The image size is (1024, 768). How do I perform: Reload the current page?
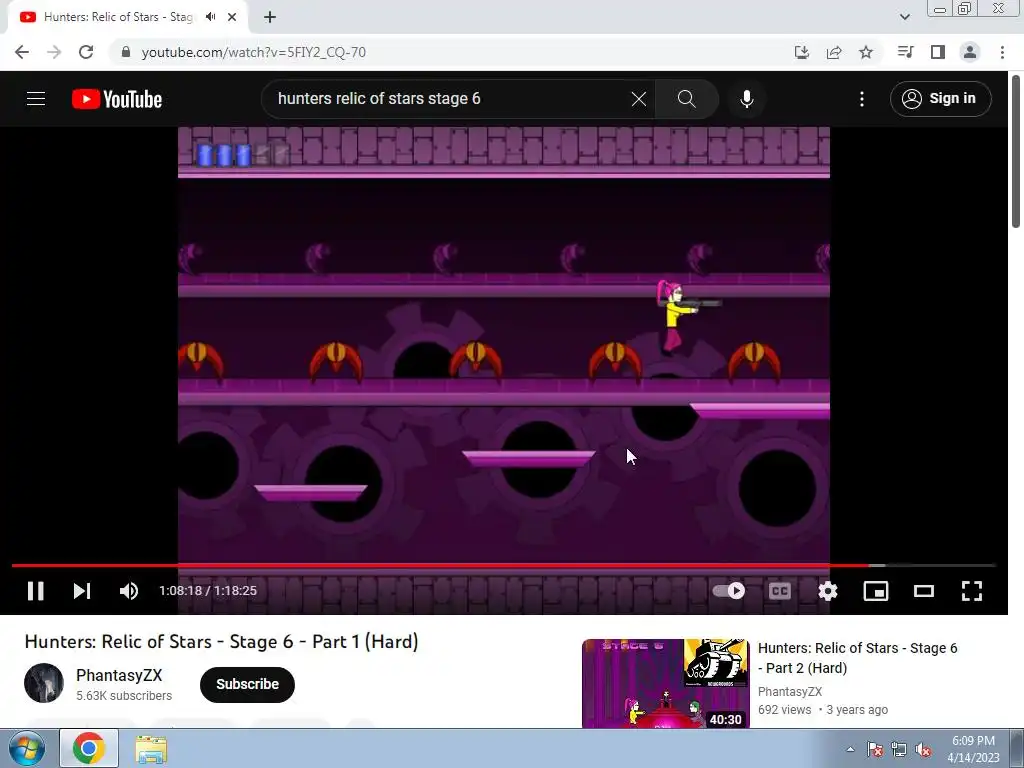[86, 52]
